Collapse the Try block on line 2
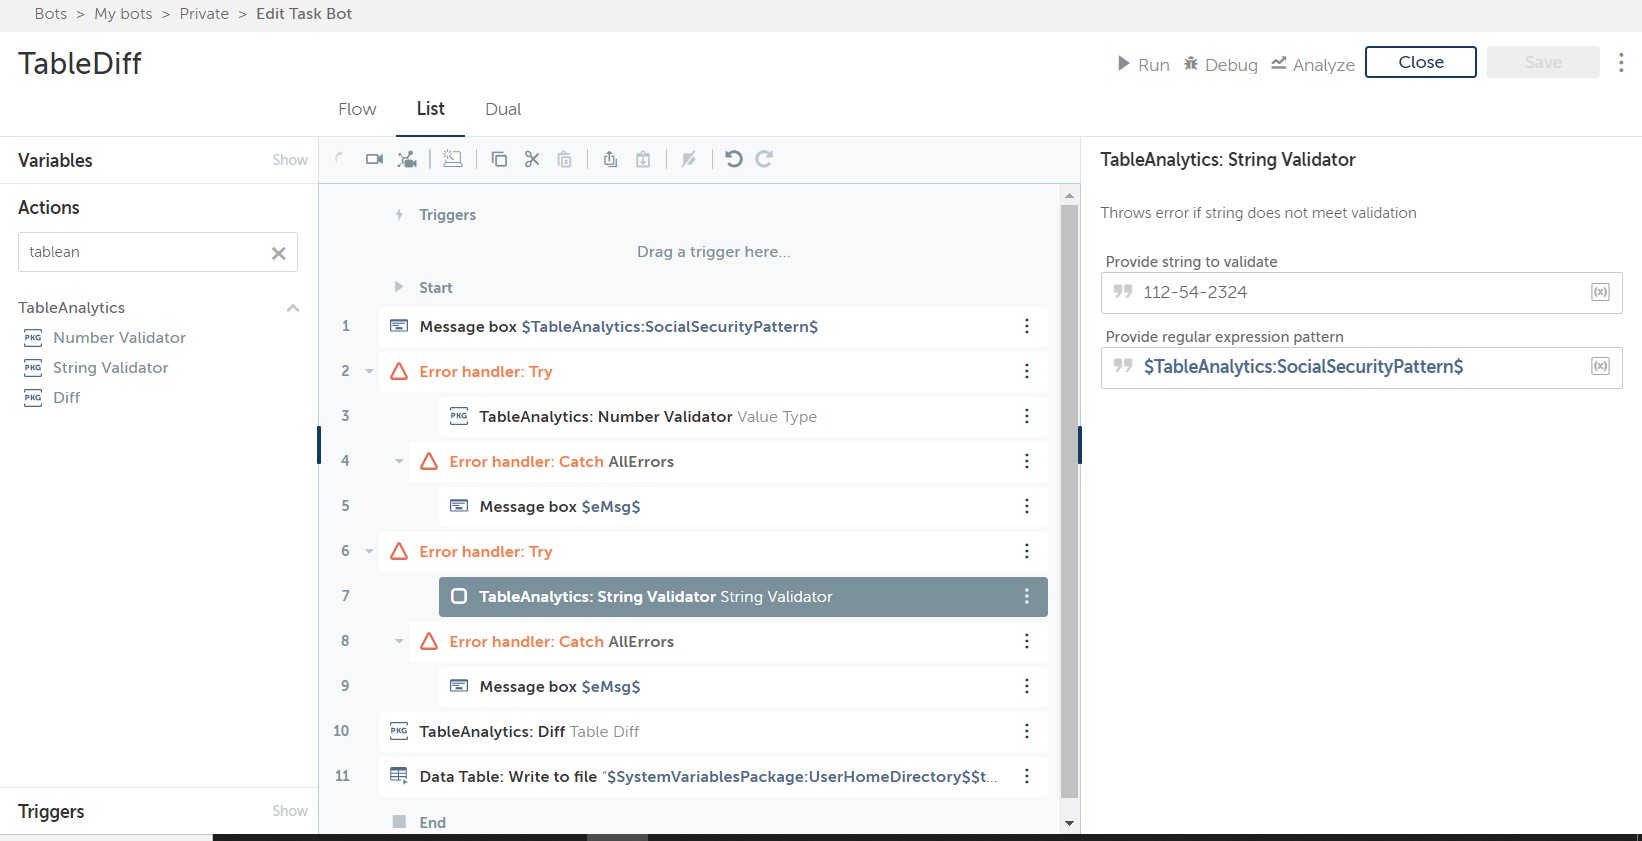The image size is (1642, 841). [x=369, y=371]
